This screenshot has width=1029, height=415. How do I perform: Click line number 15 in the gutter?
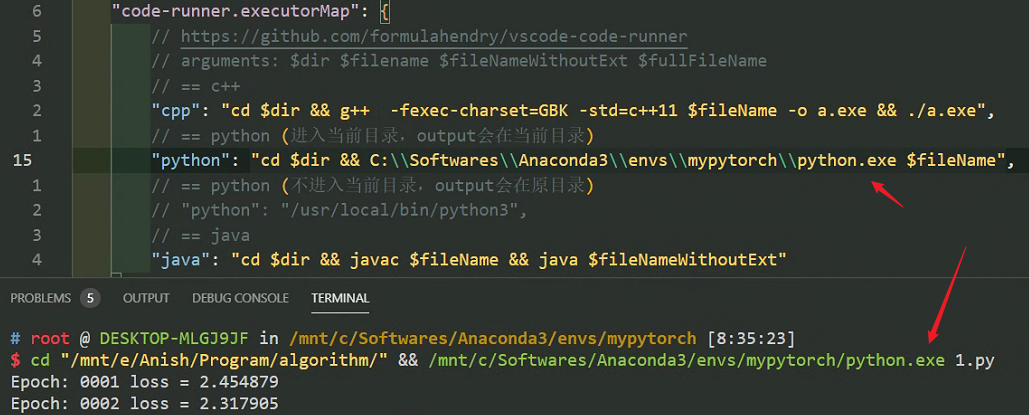[22, 160]
